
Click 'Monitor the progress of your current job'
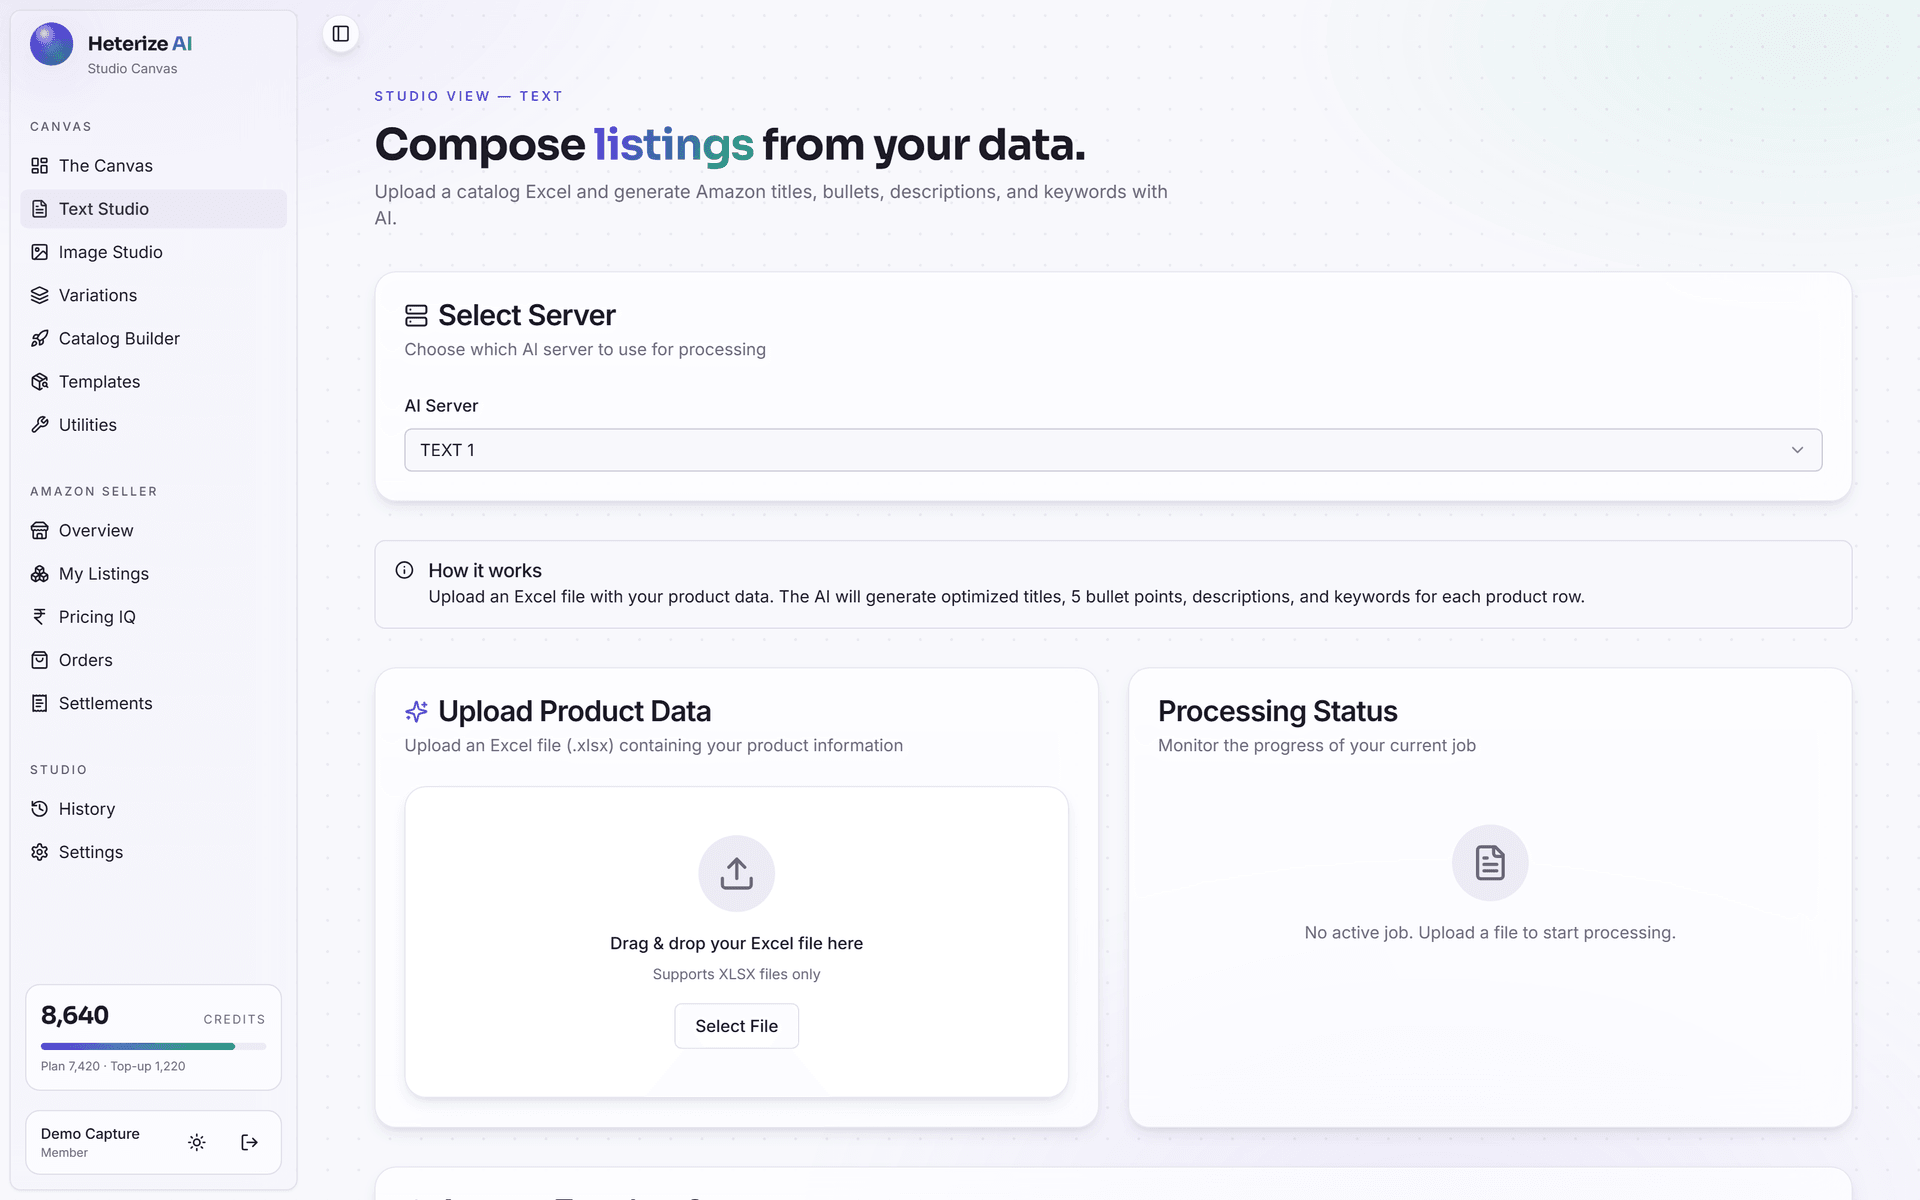pyautogui.click(x=1317, y=746)
